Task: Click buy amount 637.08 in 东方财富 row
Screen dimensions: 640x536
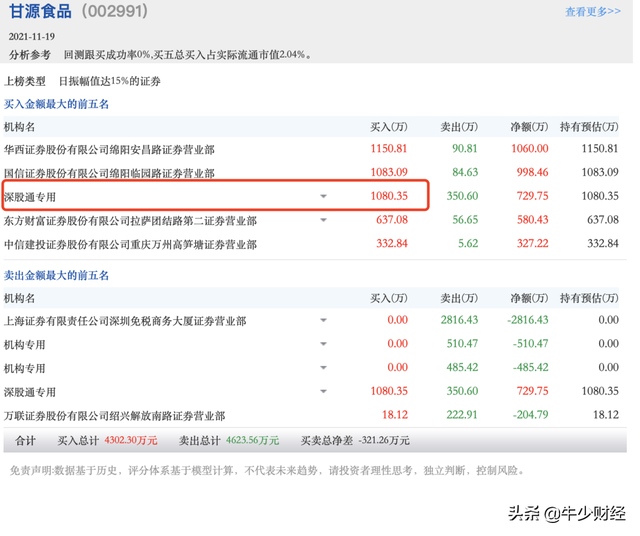Action: pyautogui.click(x=392, y=220)
